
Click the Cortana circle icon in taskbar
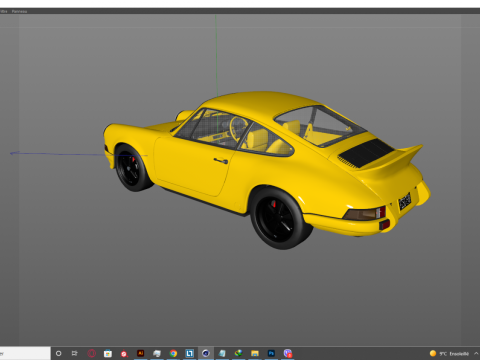click(x=59, y=353)
